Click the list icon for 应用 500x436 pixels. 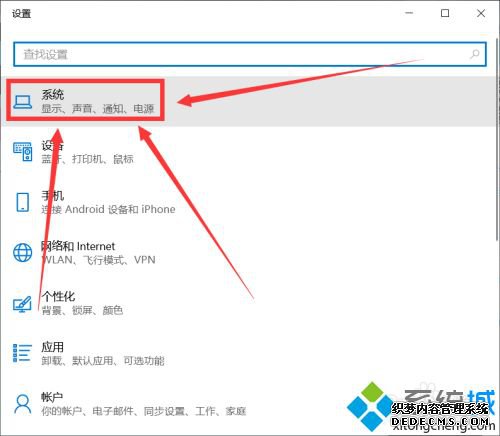(22, 353)
